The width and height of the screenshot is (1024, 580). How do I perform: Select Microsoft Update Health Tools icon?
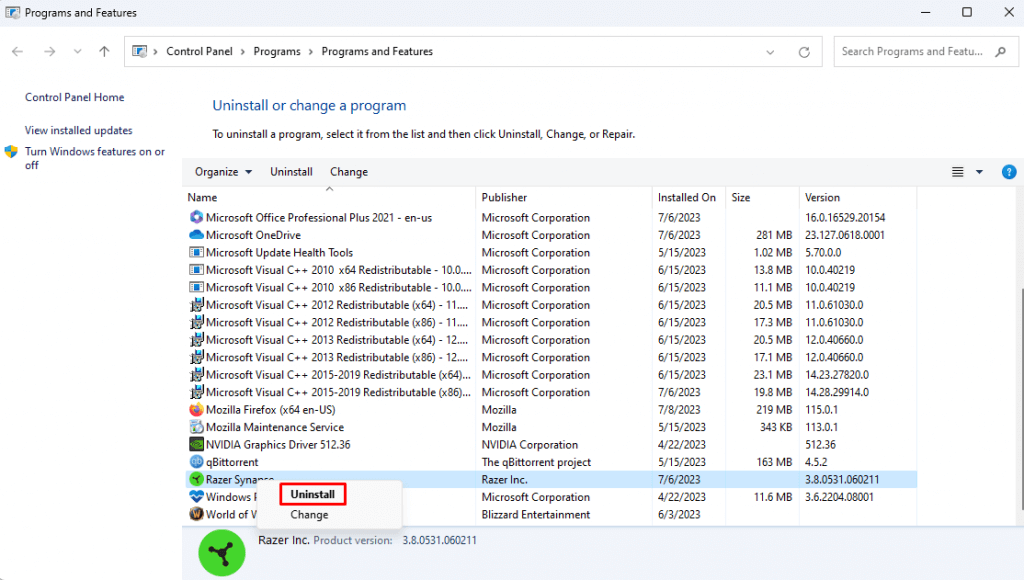[196, 252]
